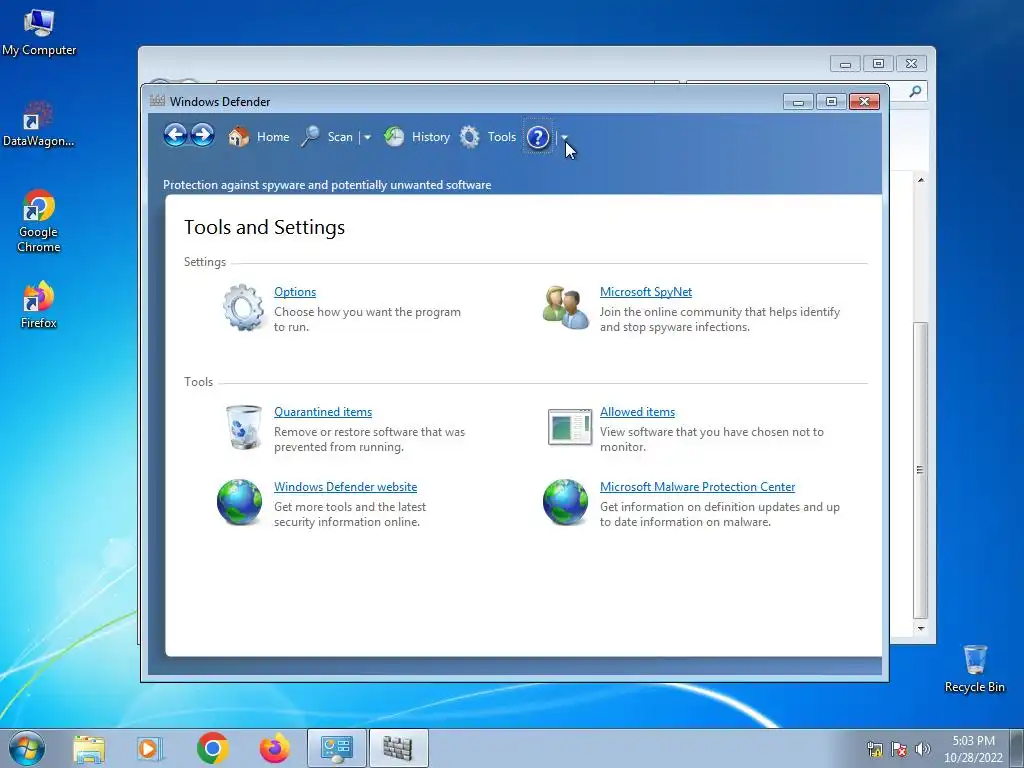Select the Google Chrome desktop shortcut
The image size is (1024, 768).
click(x=39, y=221)
